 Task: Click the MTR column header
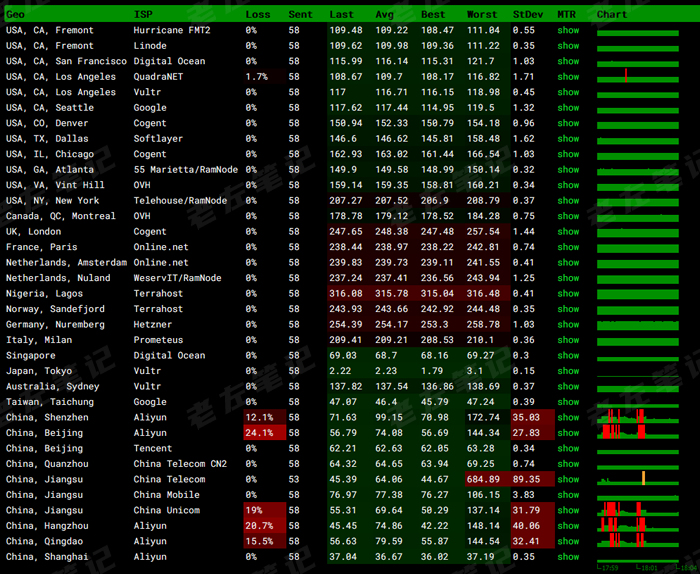coord(567,14)
